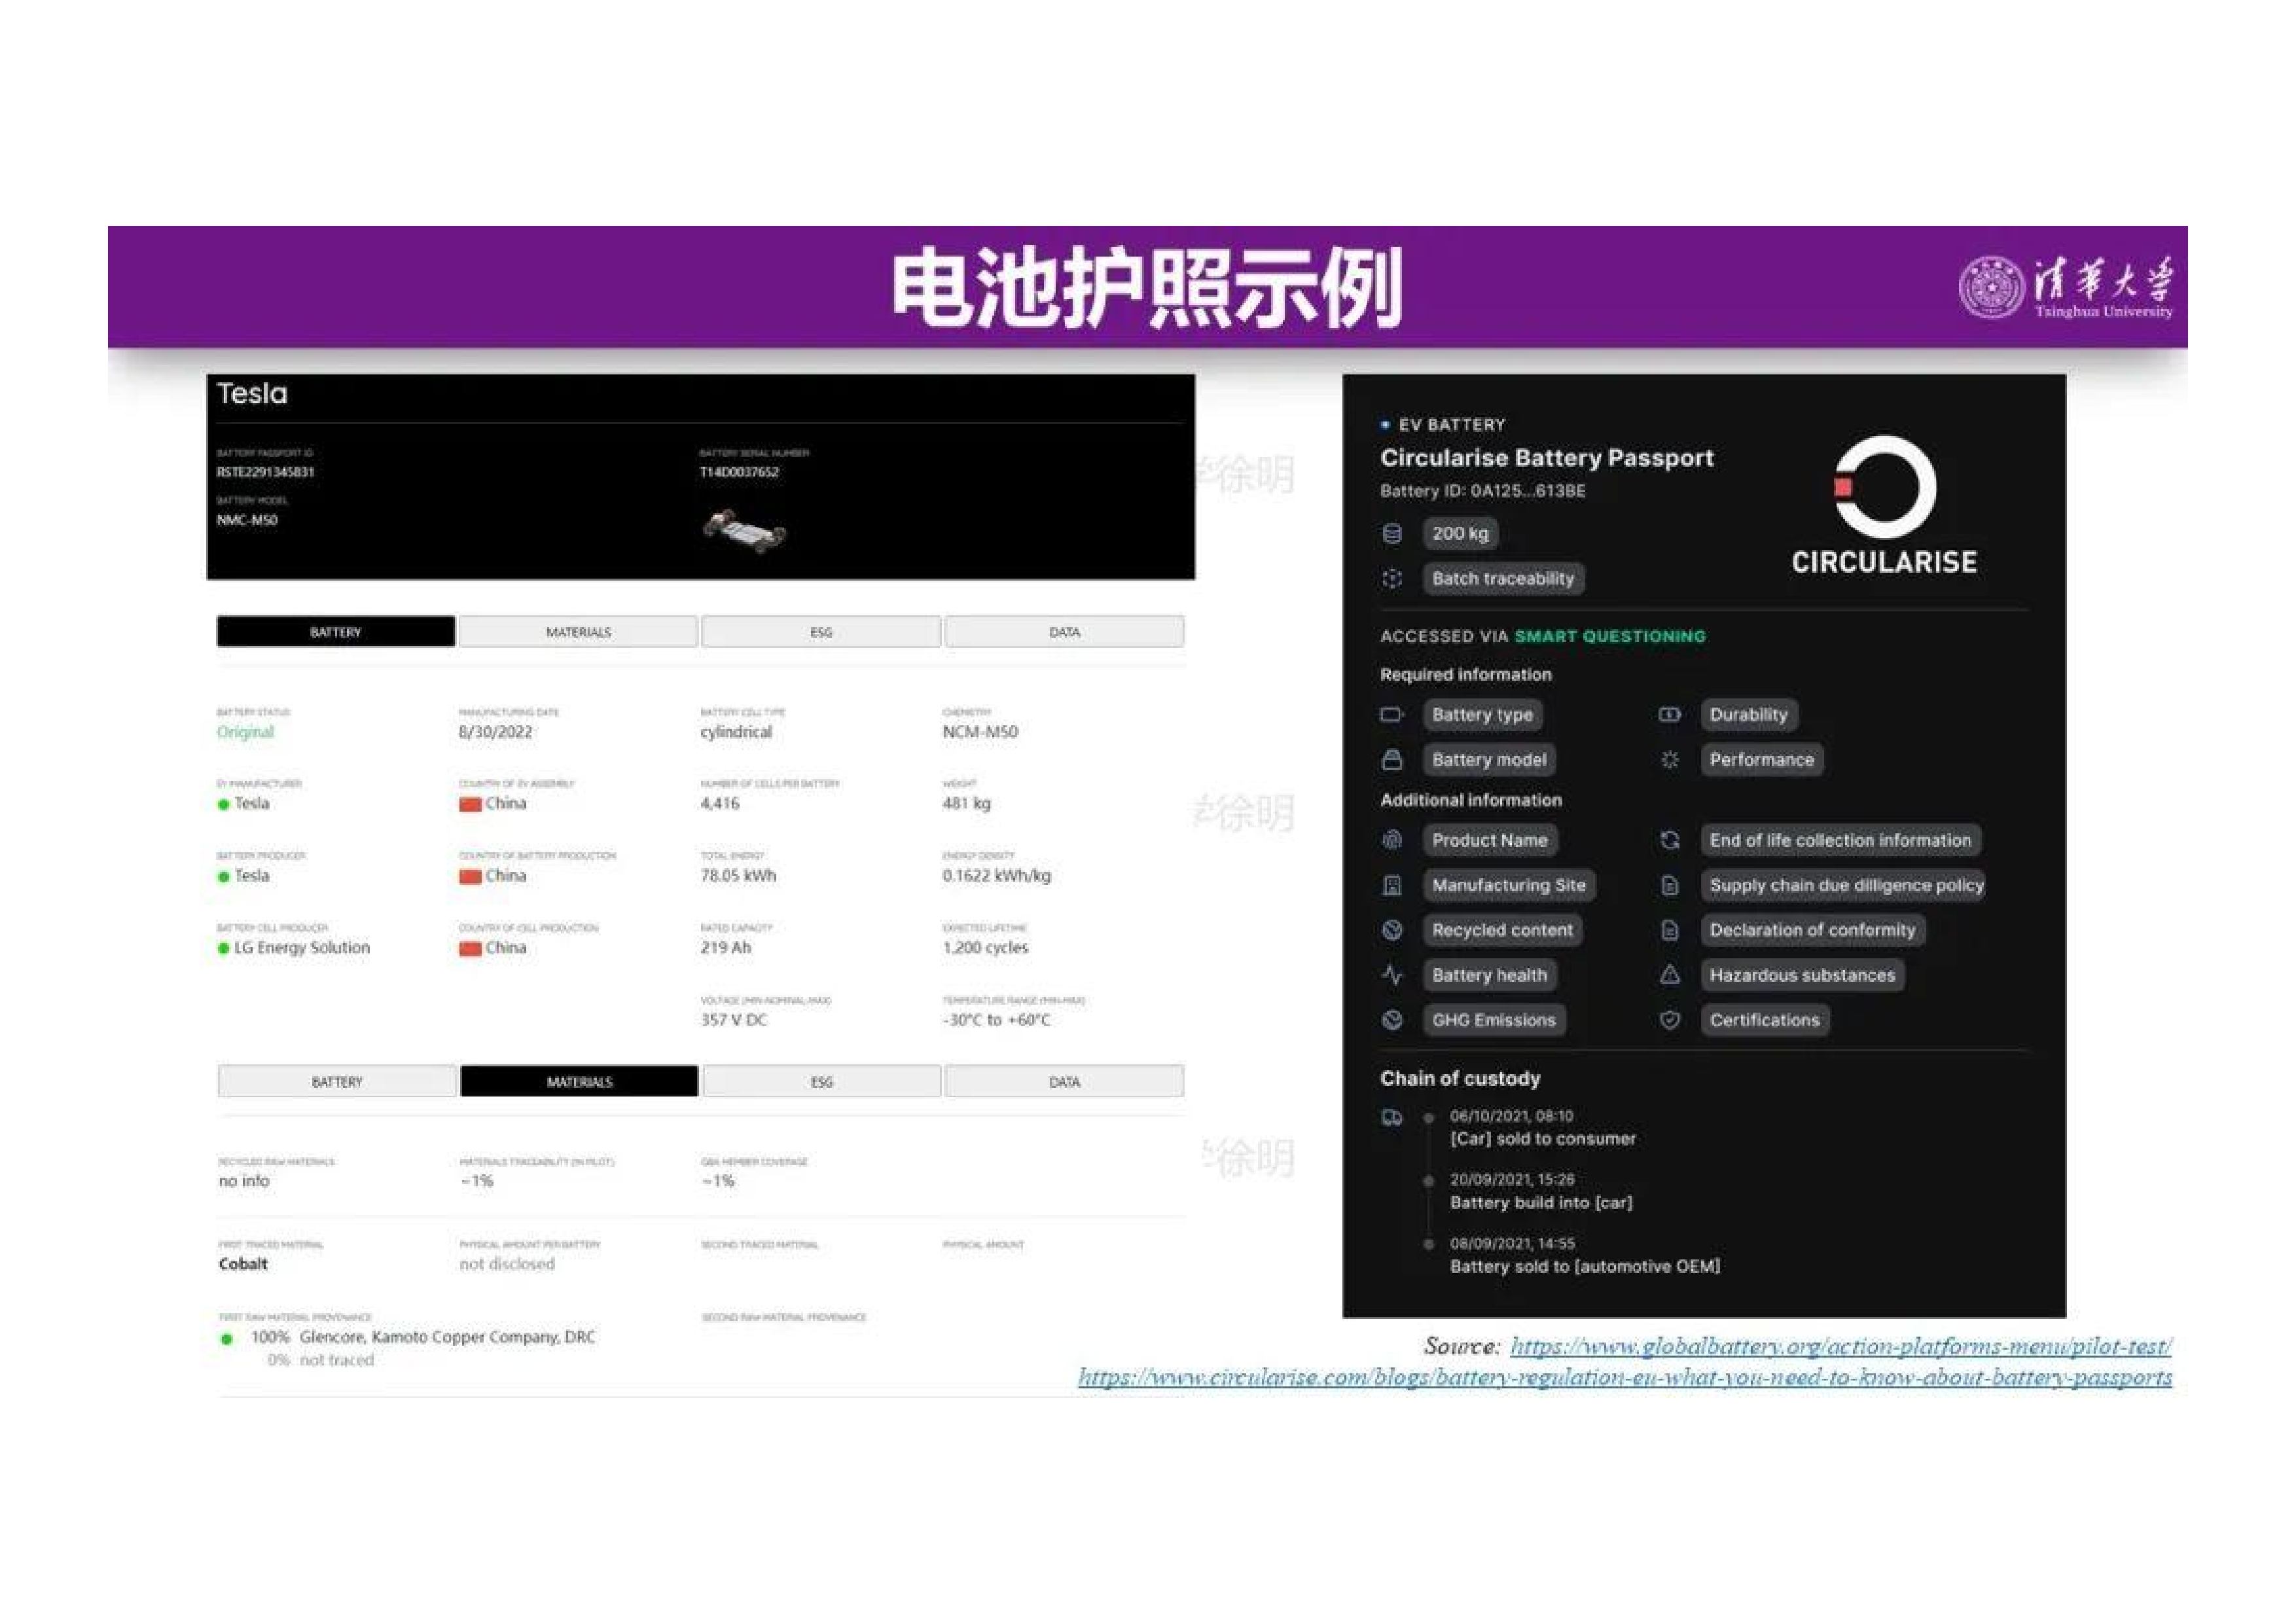Click the recycle-arrows icon for End of life
The width and height of the screenshot is (2296, 1624).
(1669, 840)
